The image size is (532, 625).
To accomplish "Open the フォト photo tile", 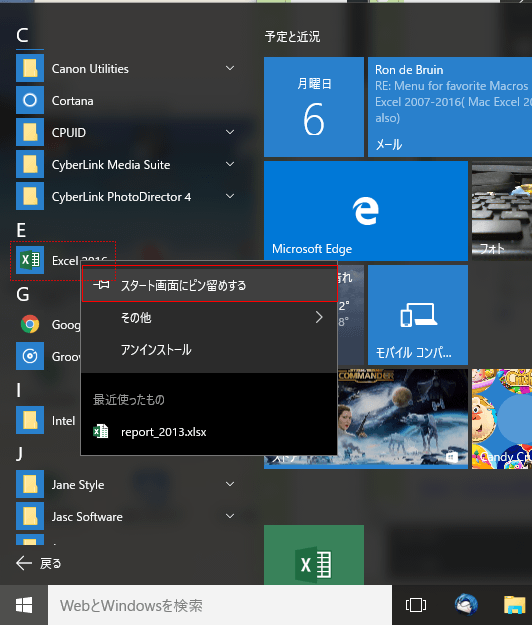I will click(x=502, y=211).
